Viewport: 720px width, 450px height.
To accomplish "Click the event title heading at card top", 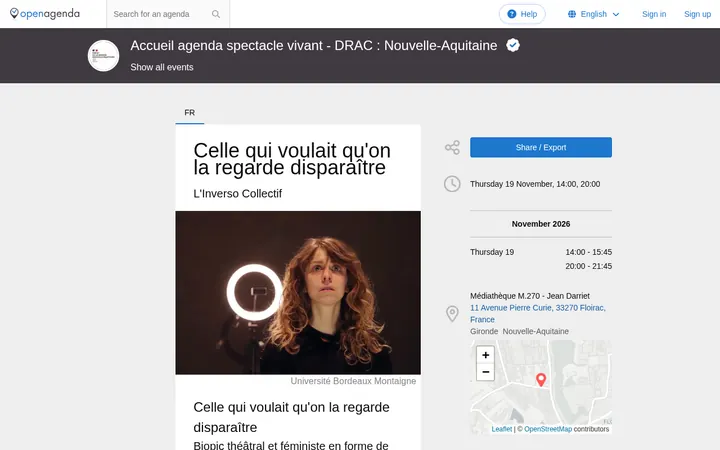I will 292,159.
